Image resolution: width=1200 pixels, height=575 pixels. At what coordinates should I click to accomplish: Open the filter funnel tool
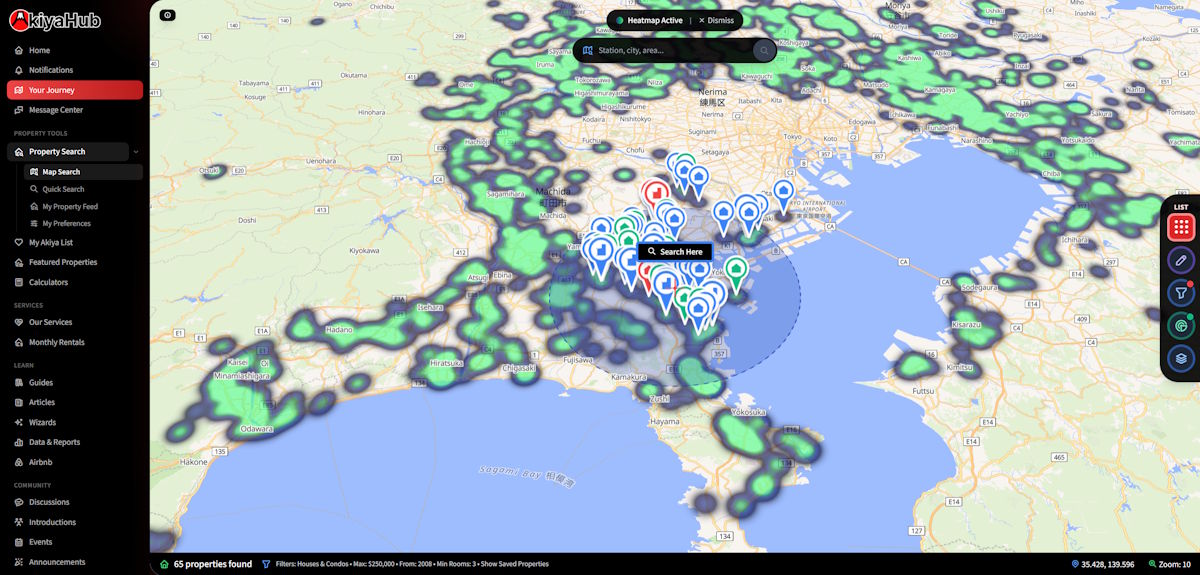(x=1181, y=293)
